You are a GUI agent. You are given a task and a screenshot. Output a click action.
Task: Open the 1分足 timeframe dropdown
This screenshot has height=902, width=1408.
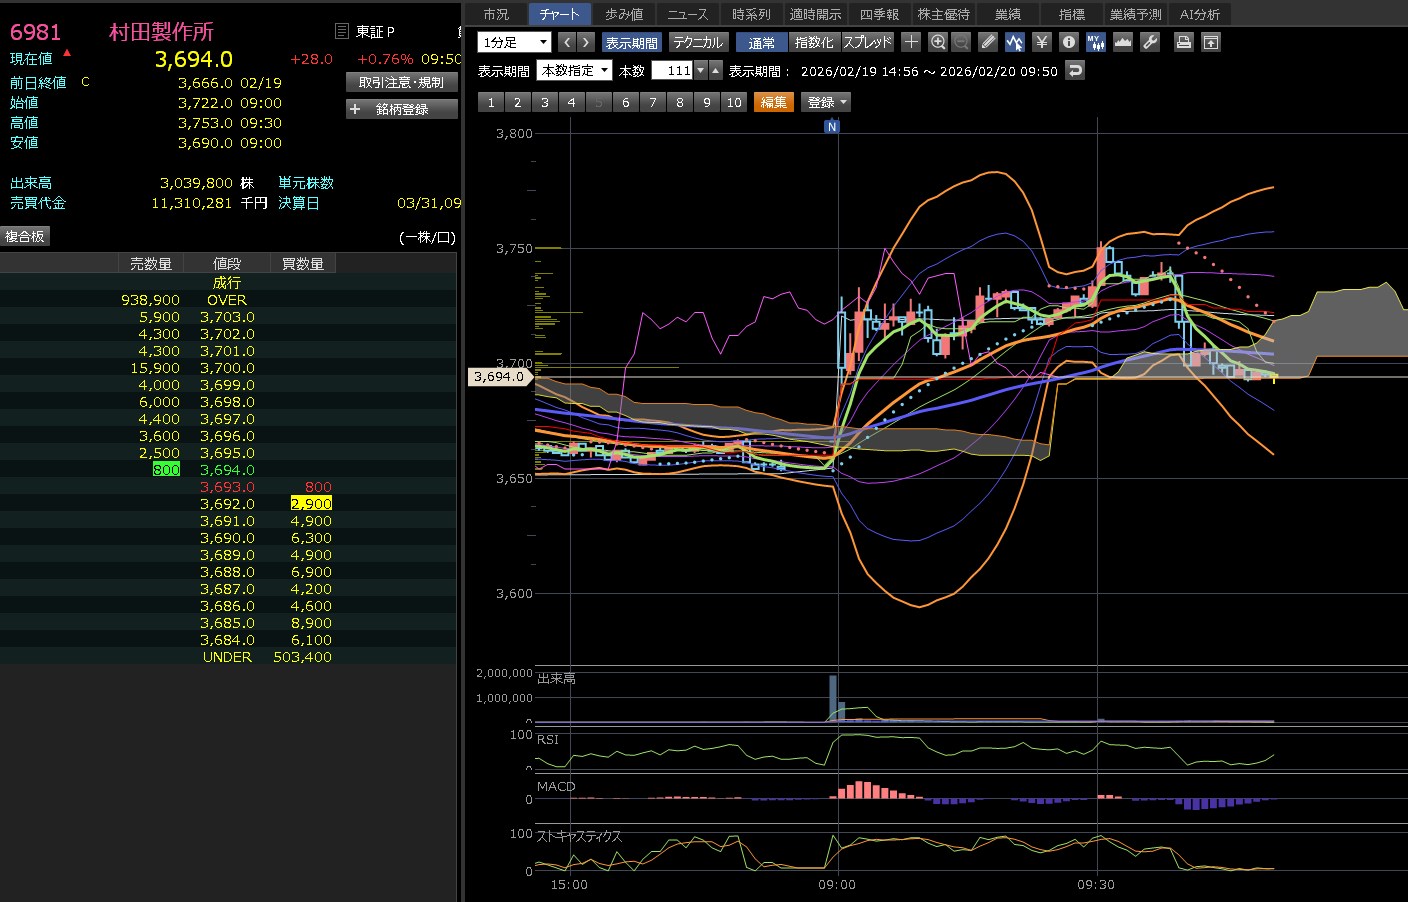pos(514,42)
